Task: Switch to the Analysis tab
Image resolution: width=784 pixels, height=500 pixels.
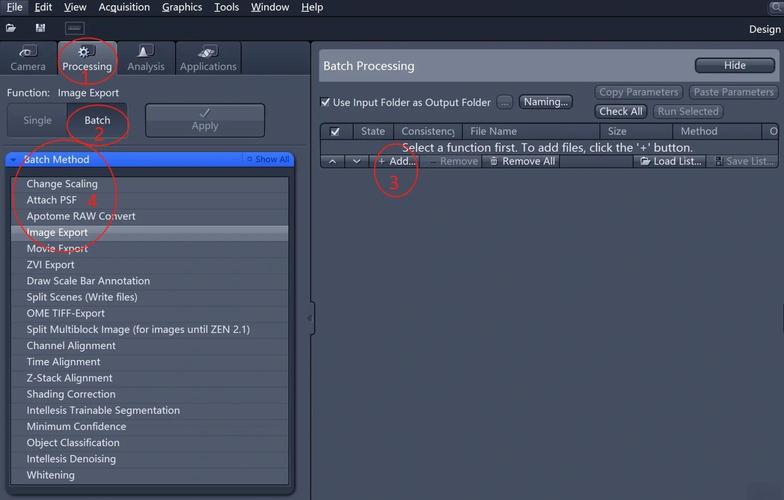Action: (146, 58)
